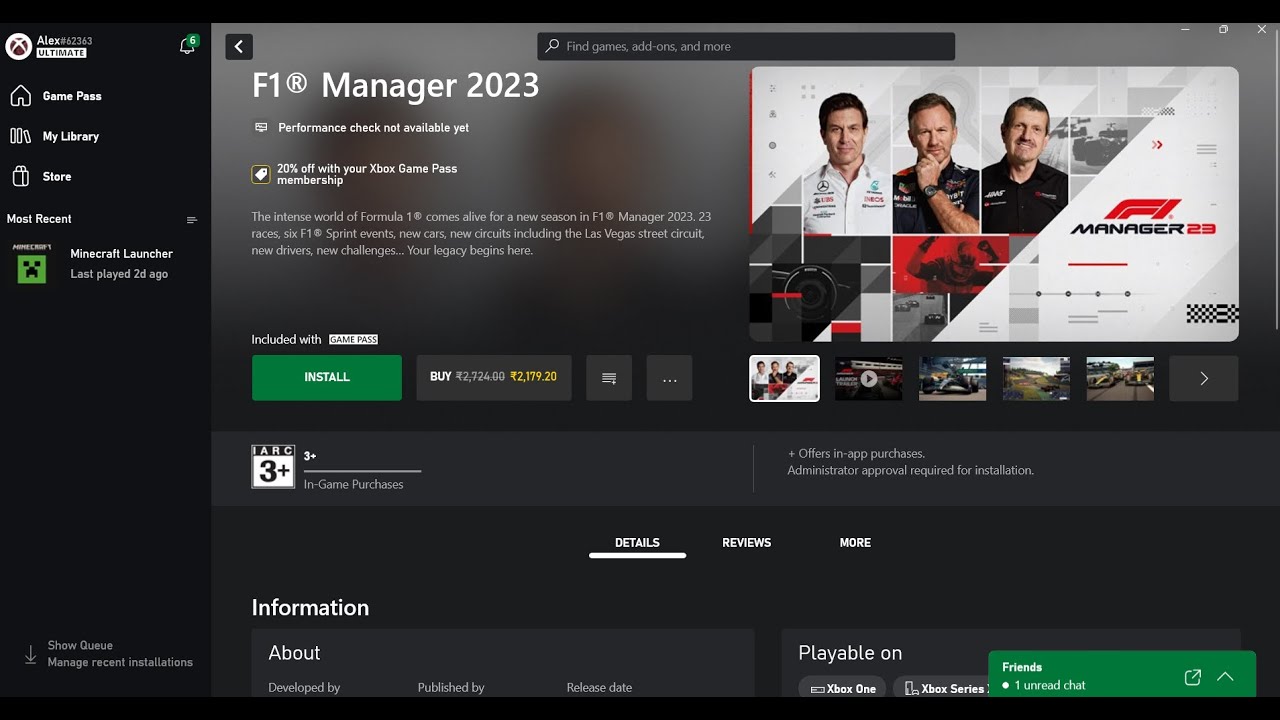This screenshot has height=720, width=1280.
Task: Open Most Recent sort options icon
Action: pyautogui.click(x=192, y=220)
